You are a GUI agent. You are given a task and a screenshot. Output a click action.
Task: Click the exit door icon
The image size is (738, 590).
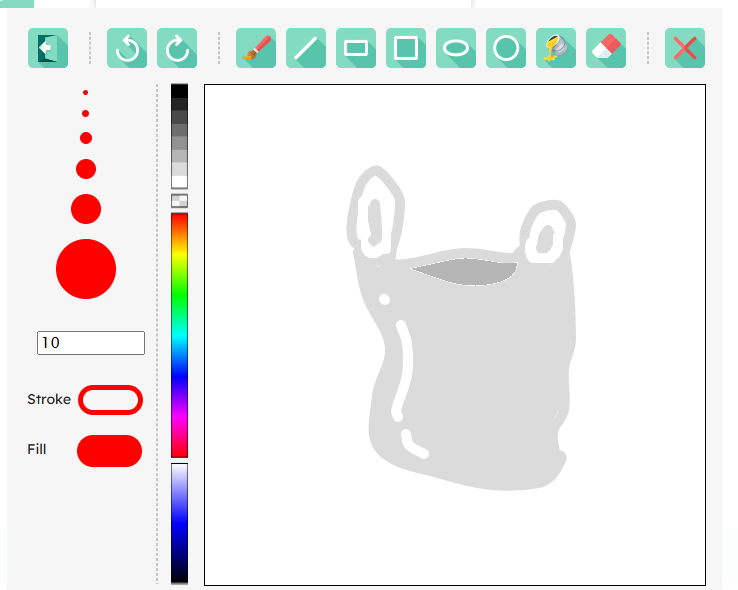point(48,48)
